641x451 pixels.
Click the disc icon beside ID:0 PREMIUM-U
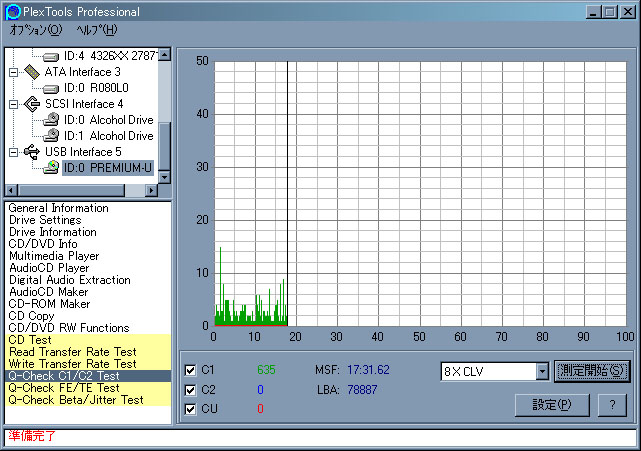point(51,167)
